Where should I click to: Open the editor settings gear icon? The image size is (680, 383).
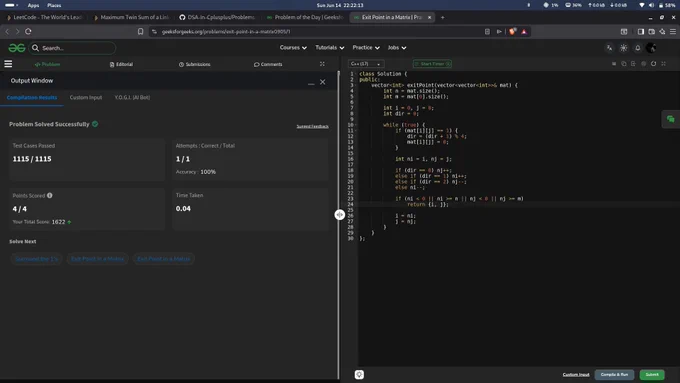click(x=643, y=64)
